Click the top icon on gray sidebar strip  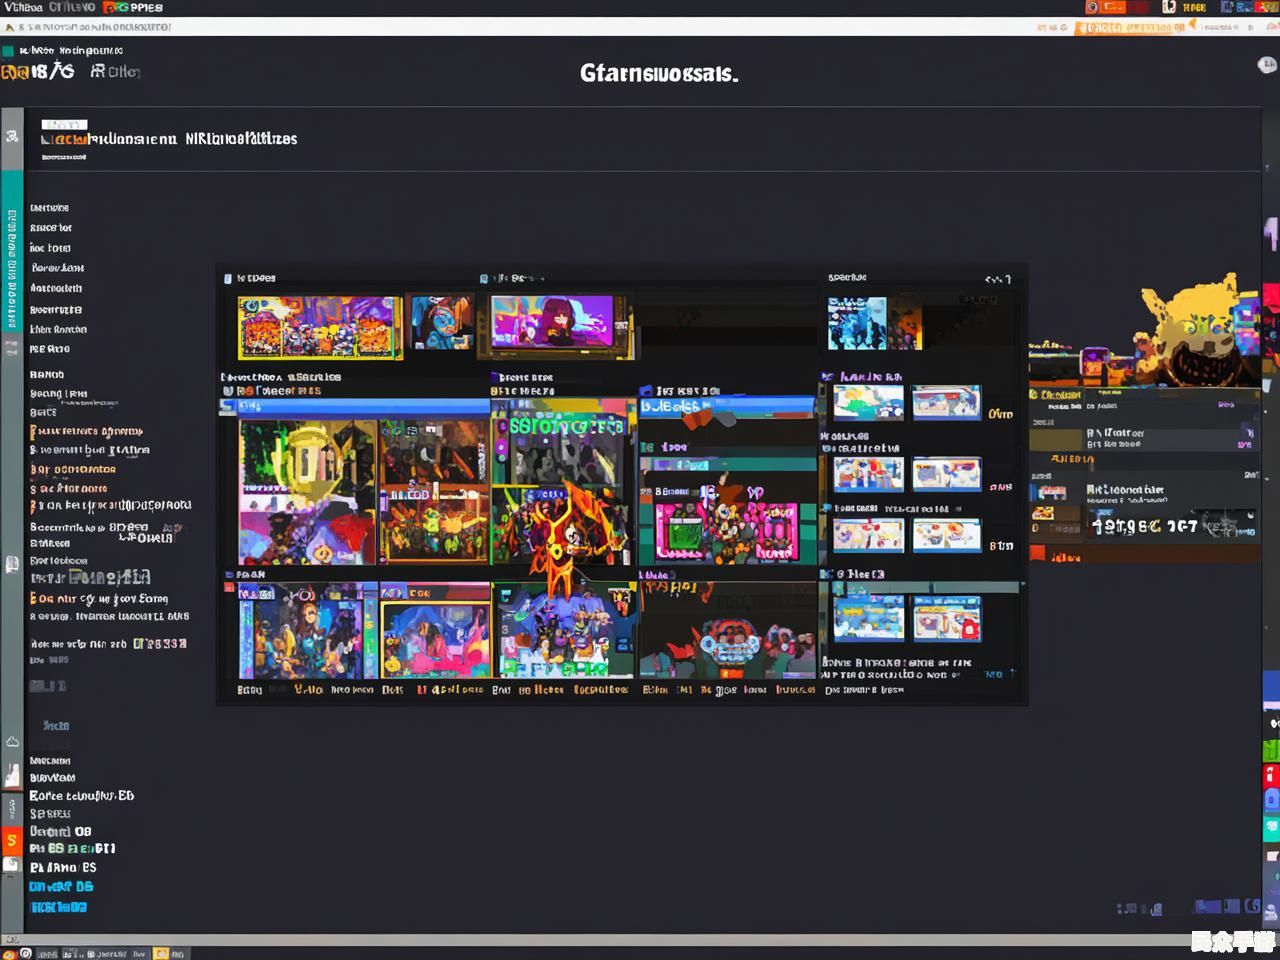coord(12,136)
